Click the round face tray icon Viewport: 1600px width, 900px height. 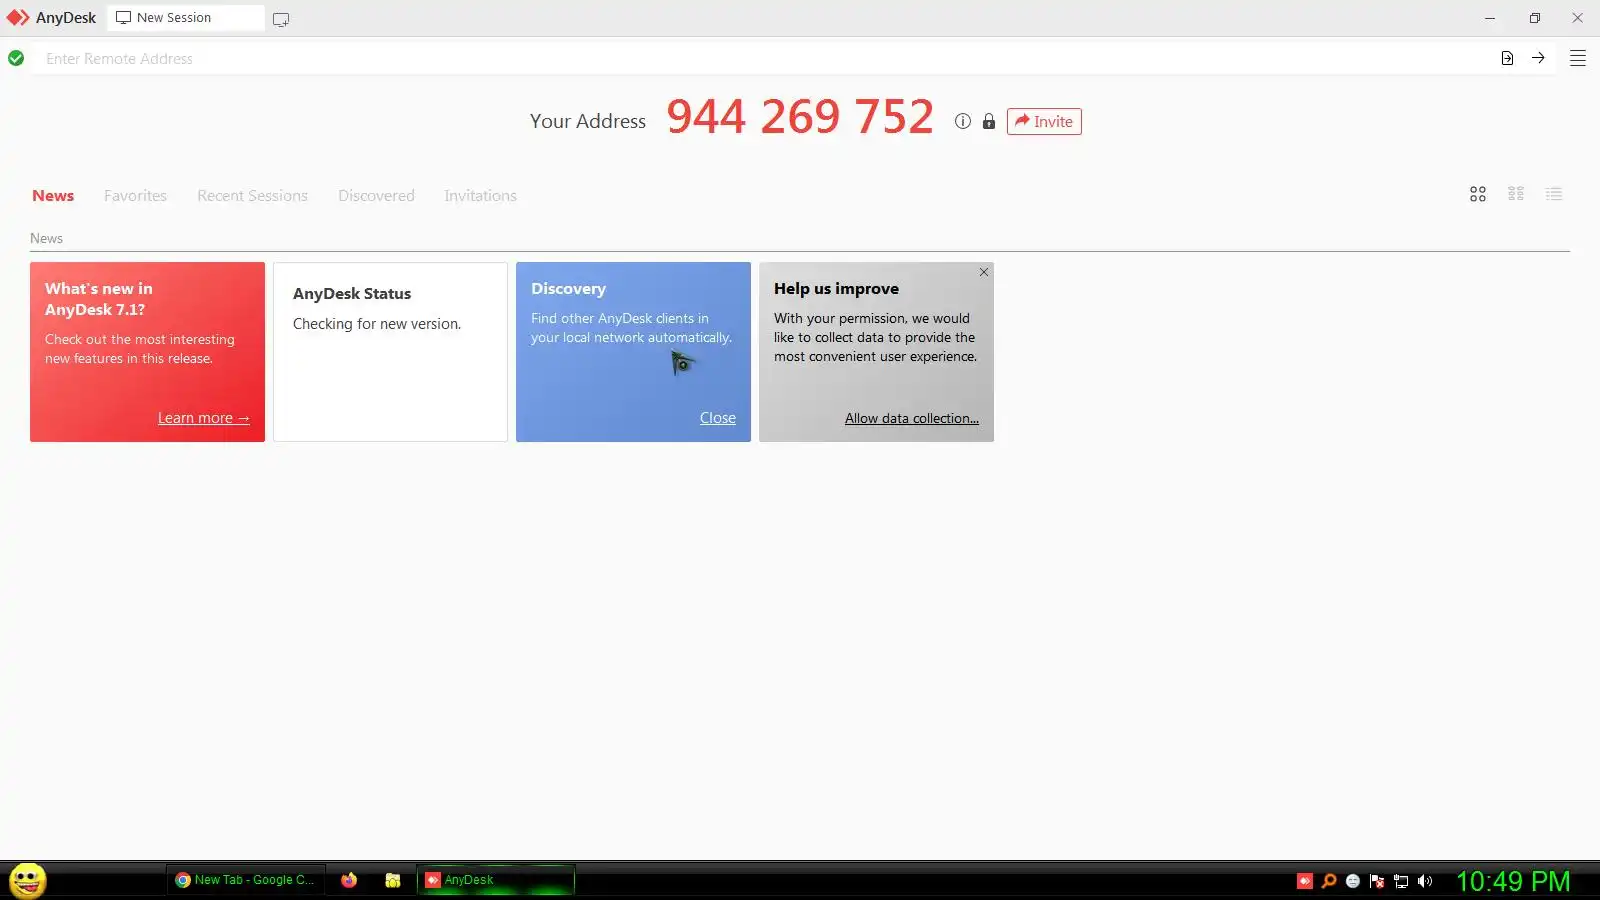click(x=1353, y=881)
